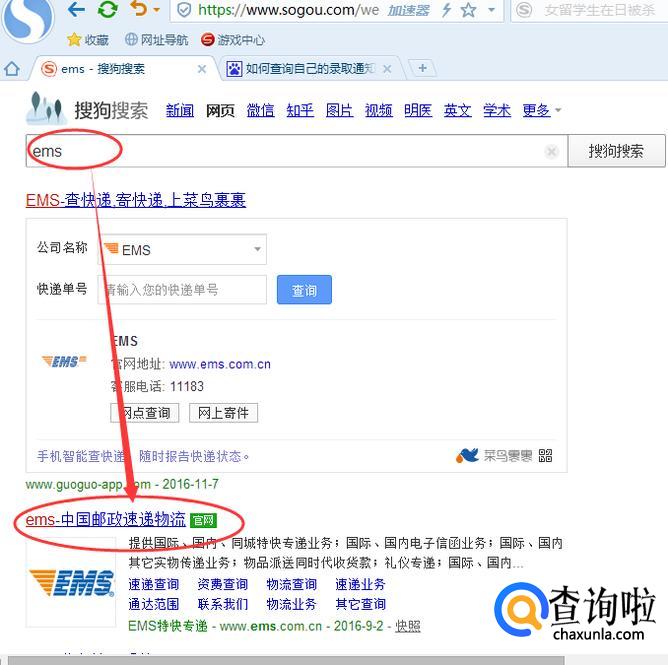Click the browser back arrow
Image resolution: width=668 pixels, height=665 pixels.
pyautogui.click(x=76, y=9)
